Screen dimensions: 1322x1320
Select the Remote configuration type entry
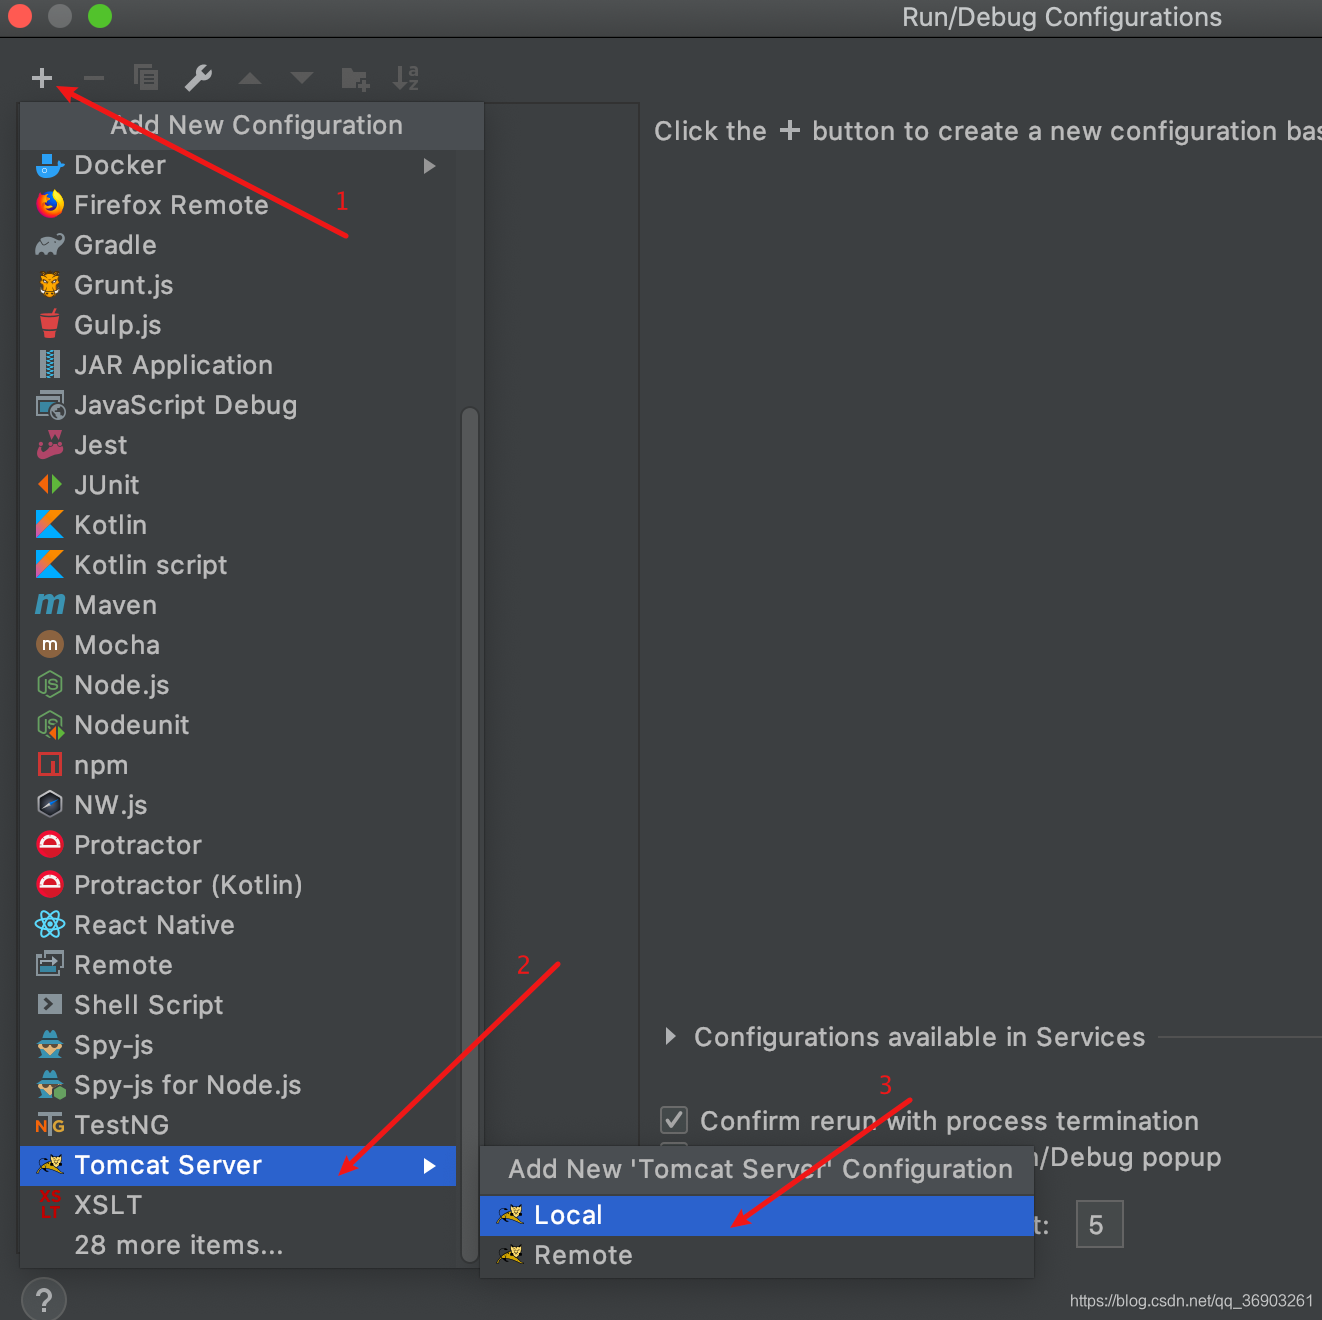pyautogui.click(x=238, y=965)
